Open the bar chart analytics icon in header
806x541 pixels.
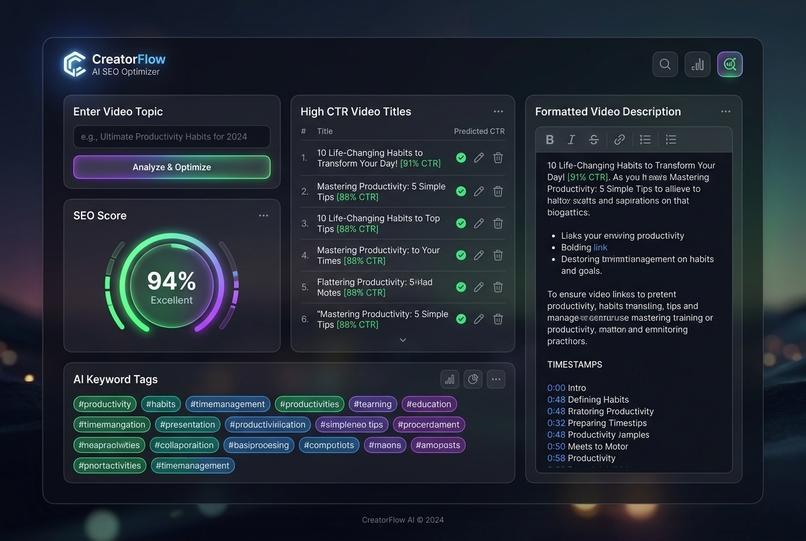[698, 64]
